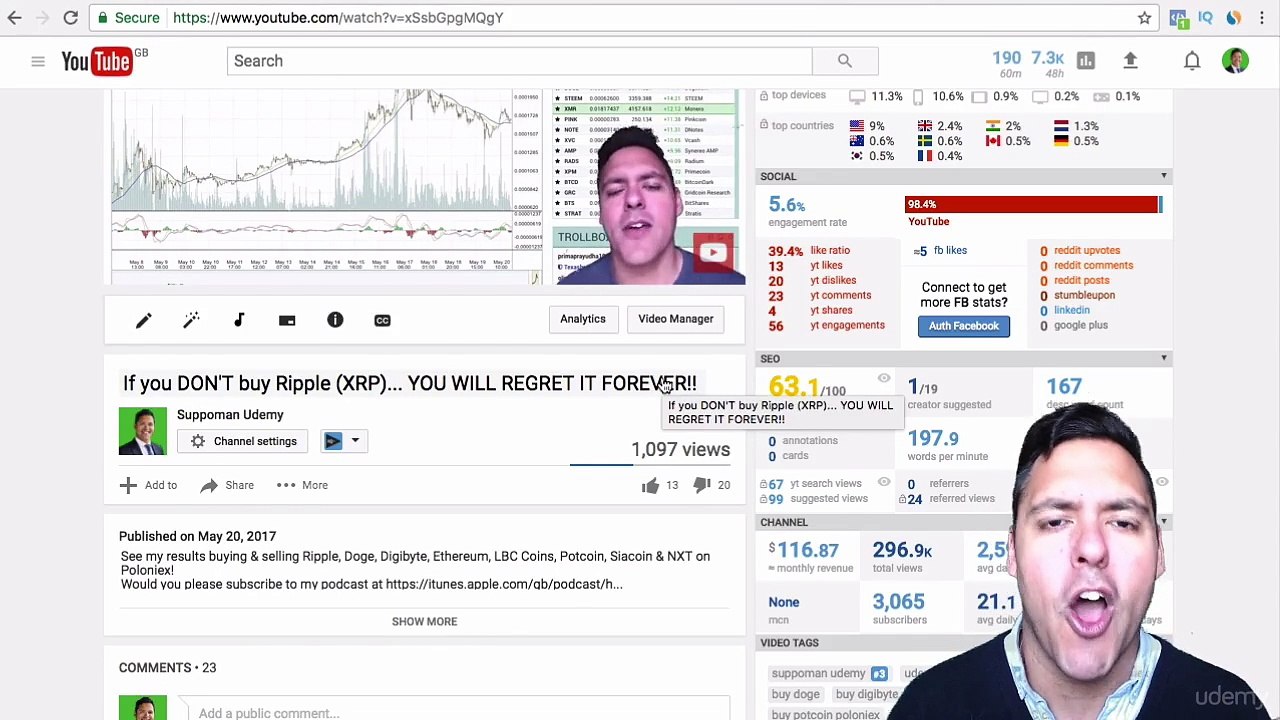Open the notifications bell
The height and width of the screenshot is (720, 1280).
coord(1192,61)
